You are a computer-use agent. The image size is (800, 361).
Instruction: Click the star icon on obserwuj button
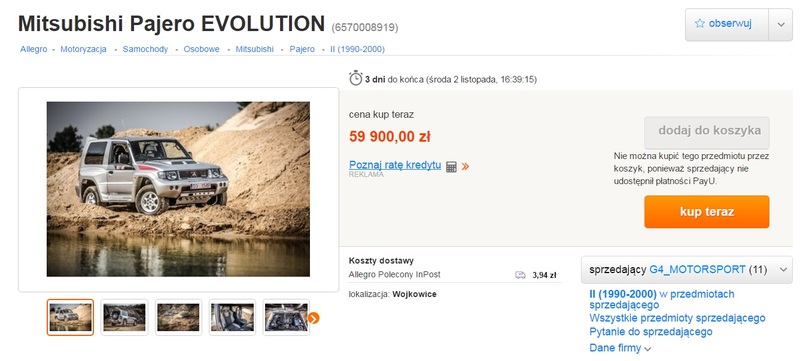click(x=699, y=23)
